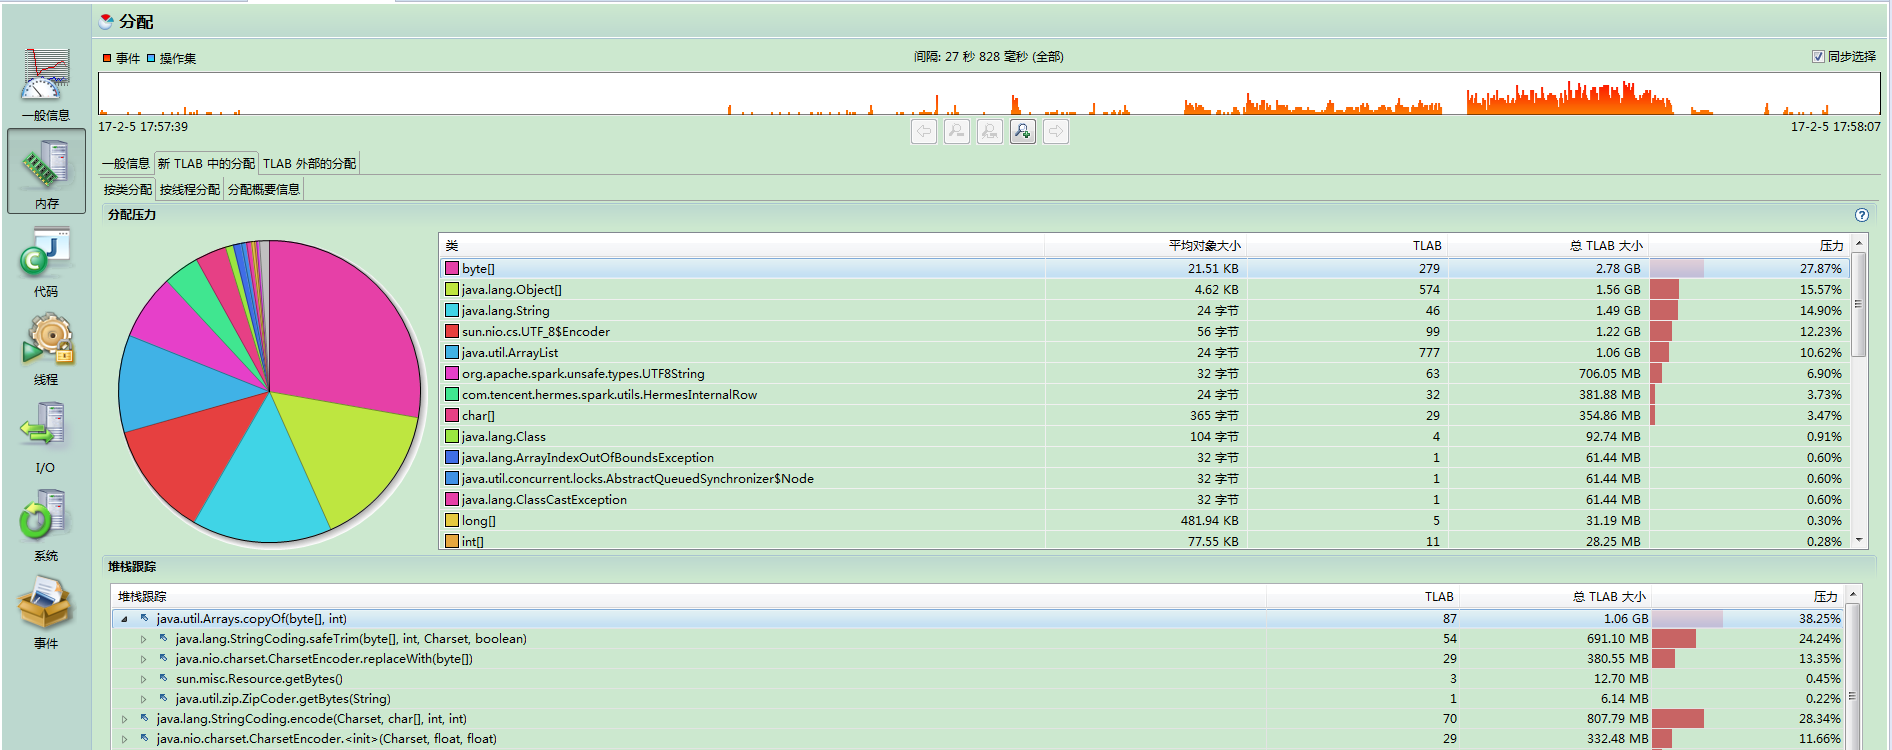Expand the StringCoding.safeTrim stack frame

(x=143, y=639)
